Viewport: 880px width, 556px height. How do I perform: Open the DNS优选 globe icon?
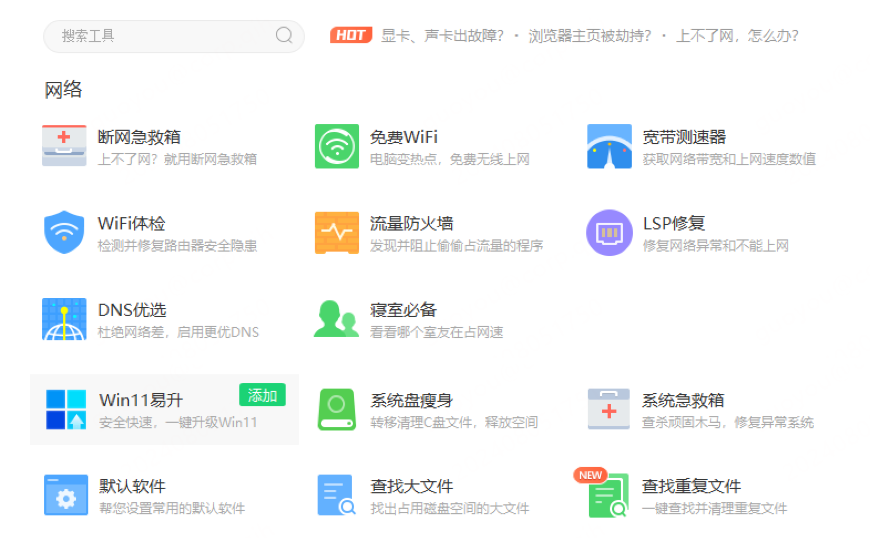64,320
